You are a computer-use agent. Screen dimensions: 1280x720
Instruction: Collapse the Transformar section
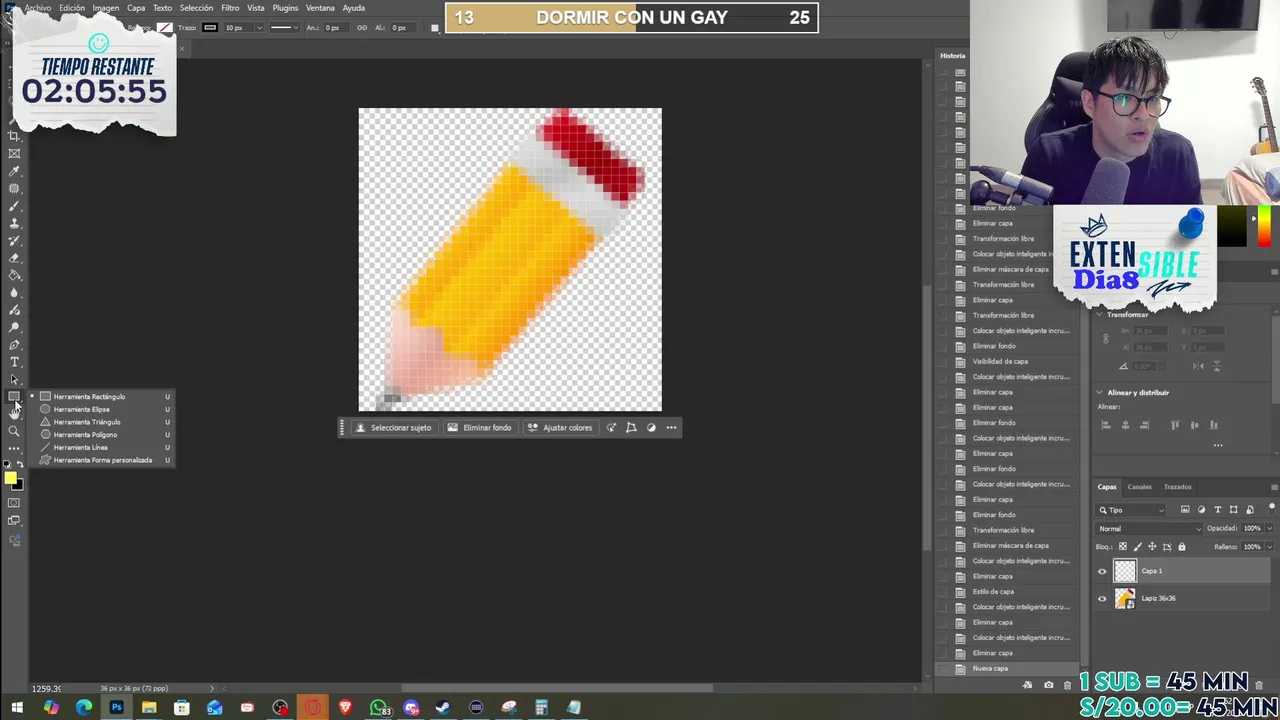pyautogui.click(x=1099, y=315)
